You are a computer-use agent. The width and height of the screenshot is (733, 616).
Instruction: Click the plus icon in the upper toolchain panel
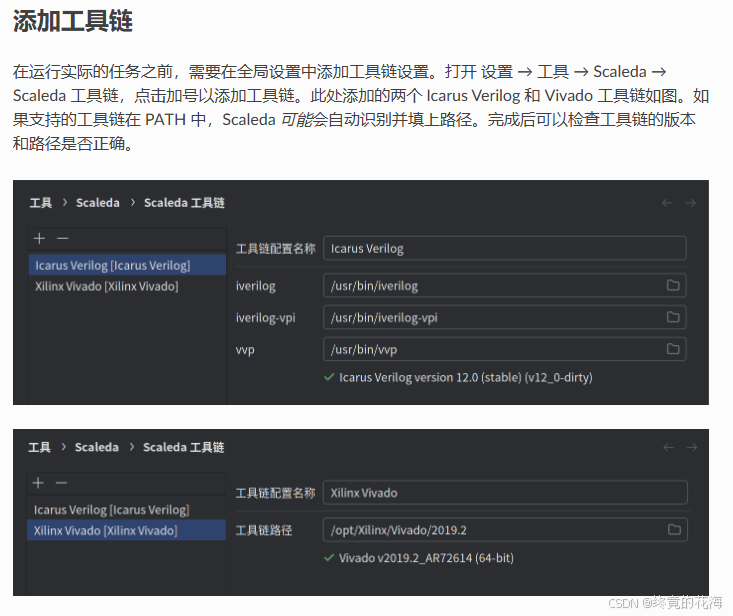(x=39, y=238)
